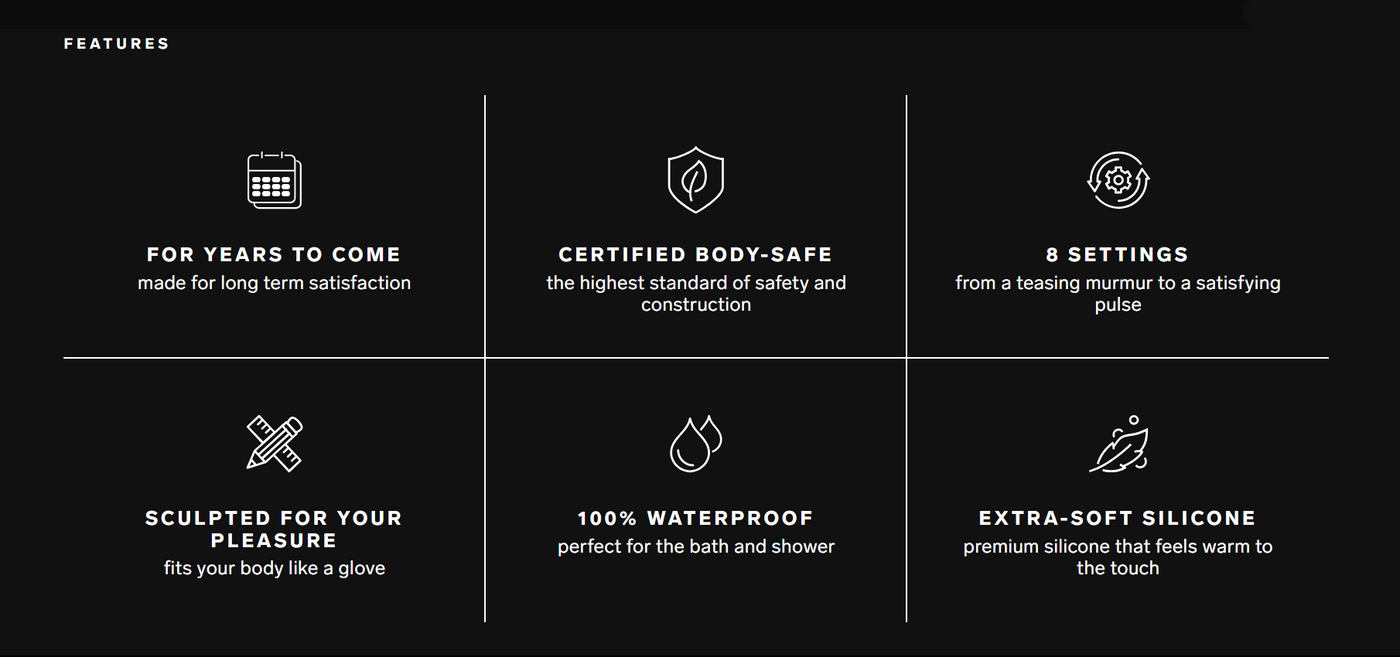1400x657 pixels.
Task: Click 'fits your body like a glove' text
Action: [274, 568]
